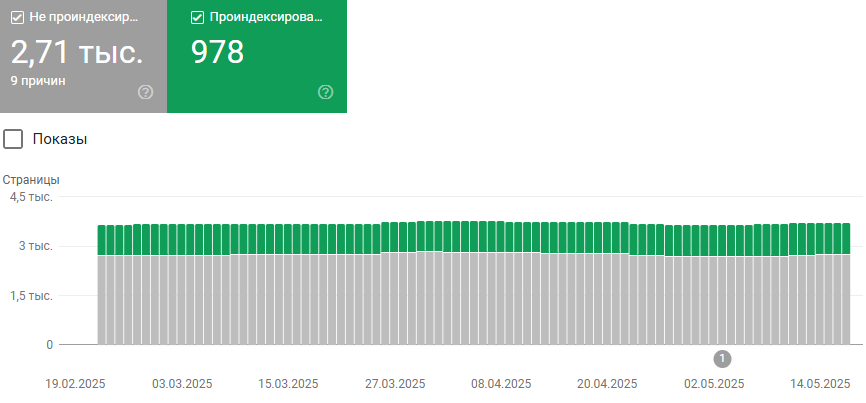
Task: Uncheck the 'Не проиндексир...' checkbox
Action: [17, 18]
